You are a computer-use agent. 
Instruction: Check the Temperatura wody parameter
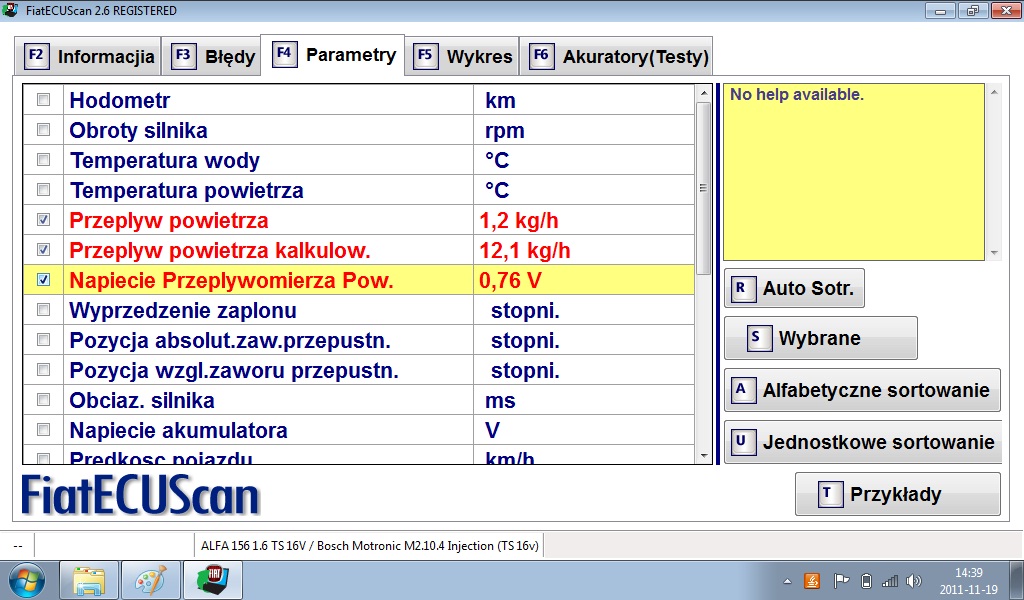click(x=44, y=160)
